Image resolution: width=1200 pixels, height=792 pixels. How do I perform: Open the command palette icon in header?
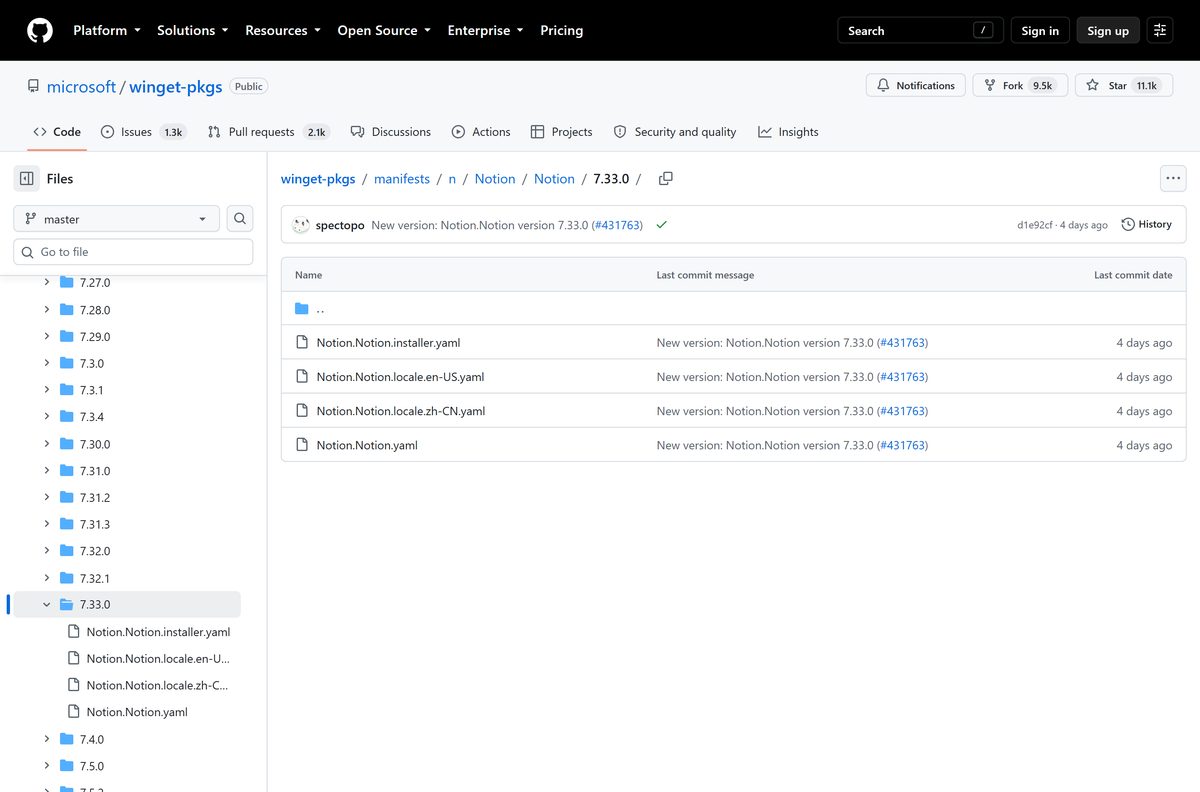1160,31
